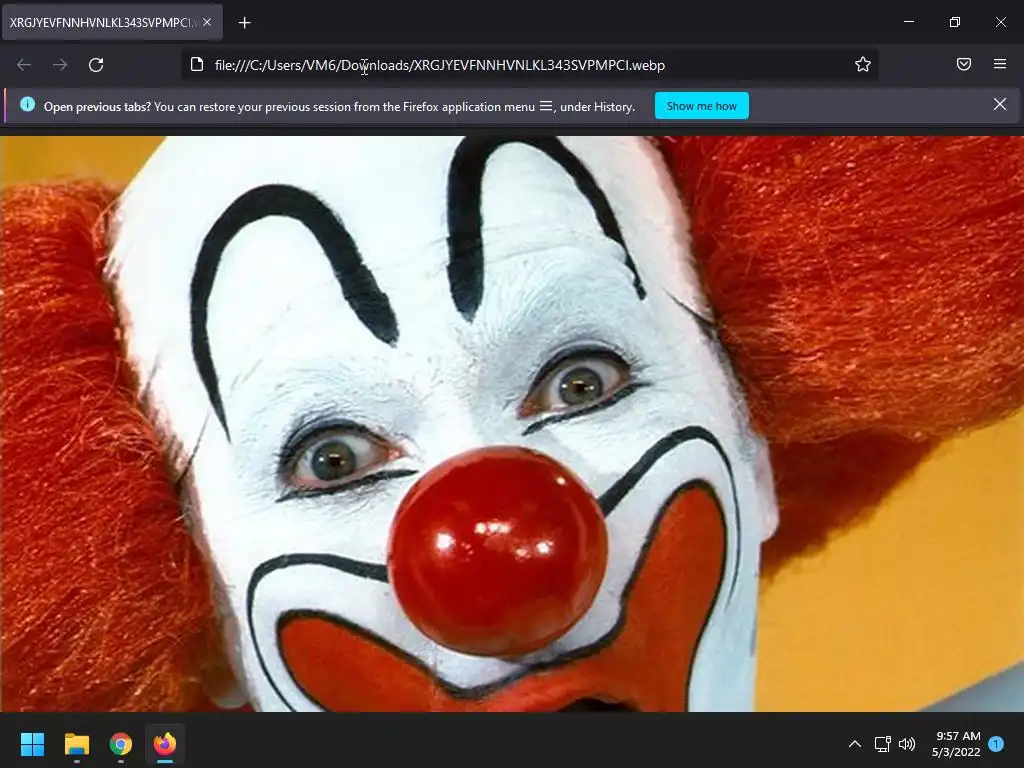Click the clown image in the viewer
Image resolution: width=1024 pixels, height=768 pixels.
pyautogui.click(x=512, y=423)
